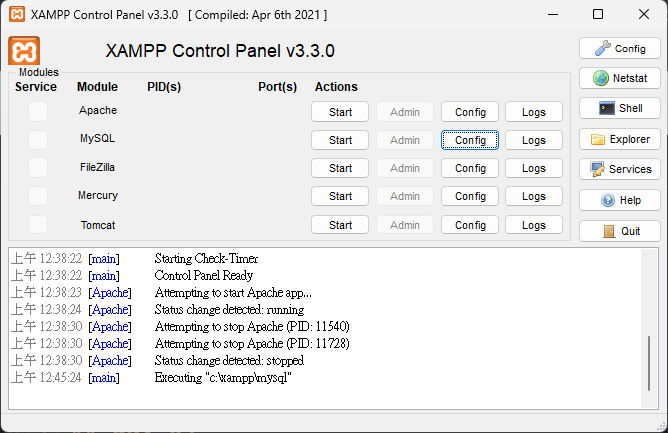Click the FileZilla Admin button
The width and height of the screenshot is (668, 433).
(x=405, y=168)
